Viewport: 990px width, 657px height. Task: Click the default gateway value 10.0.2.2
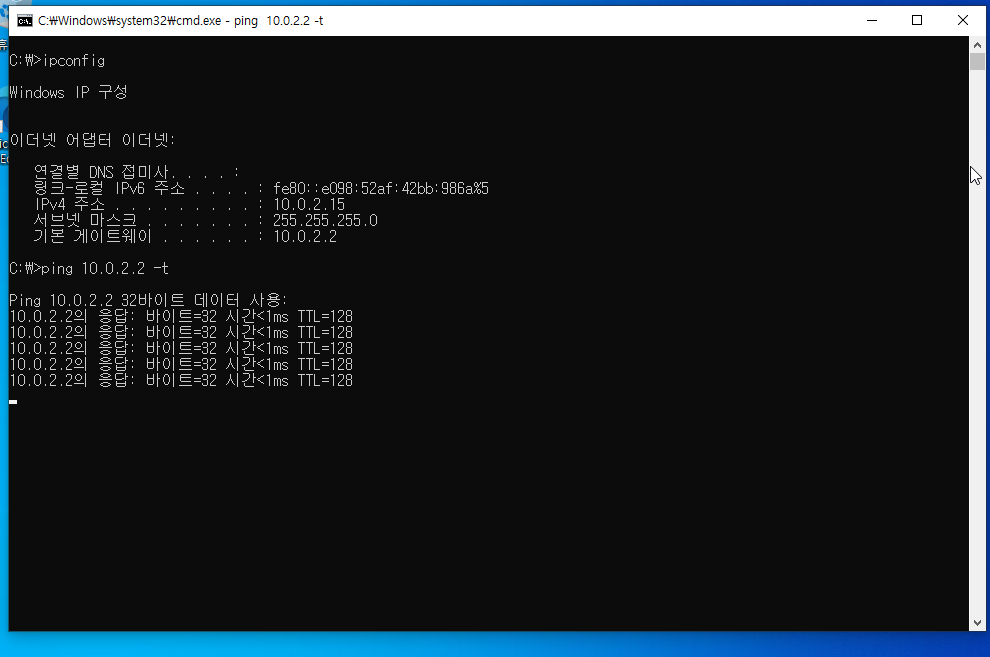point(305,237)
